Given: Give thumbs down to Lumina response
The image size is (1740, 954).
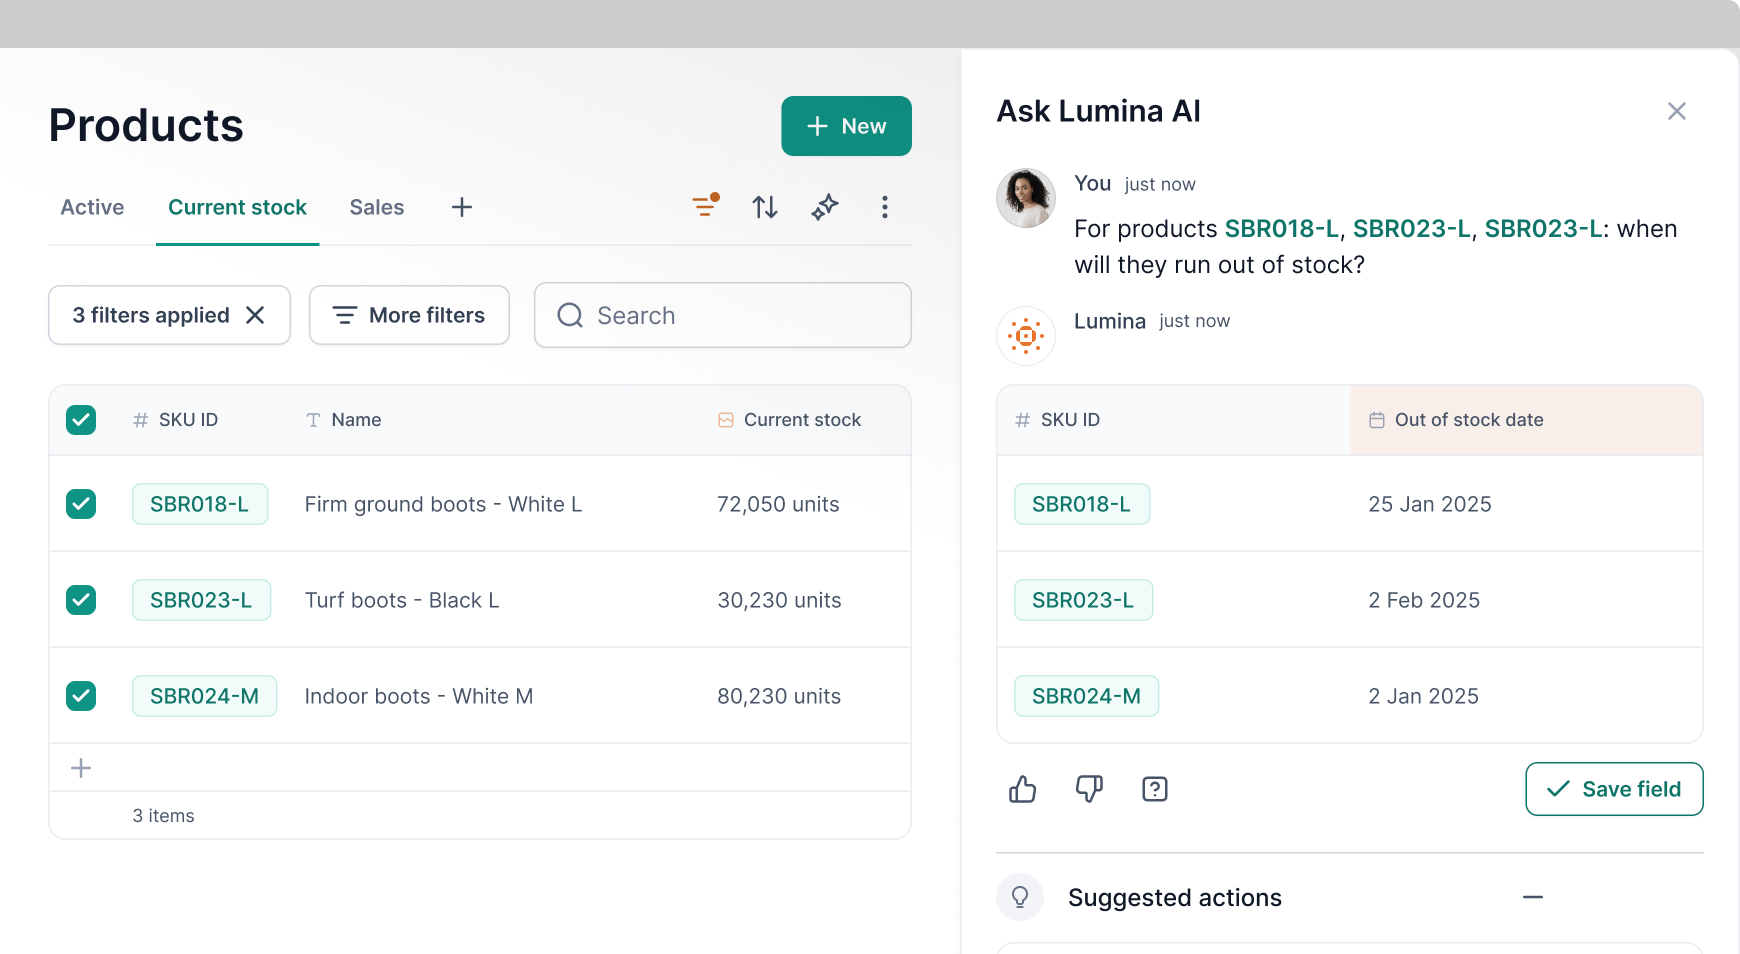Looking at the screenshot, I should coord(1089,789).
